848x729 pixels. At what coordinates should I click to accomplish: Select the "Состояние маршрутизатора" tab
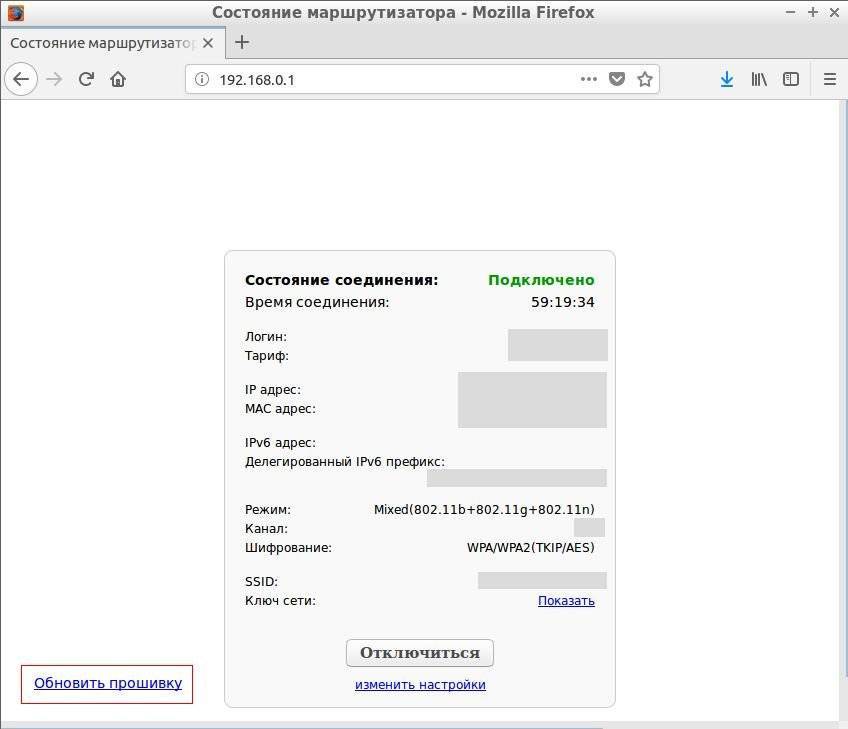coord(100,43)
